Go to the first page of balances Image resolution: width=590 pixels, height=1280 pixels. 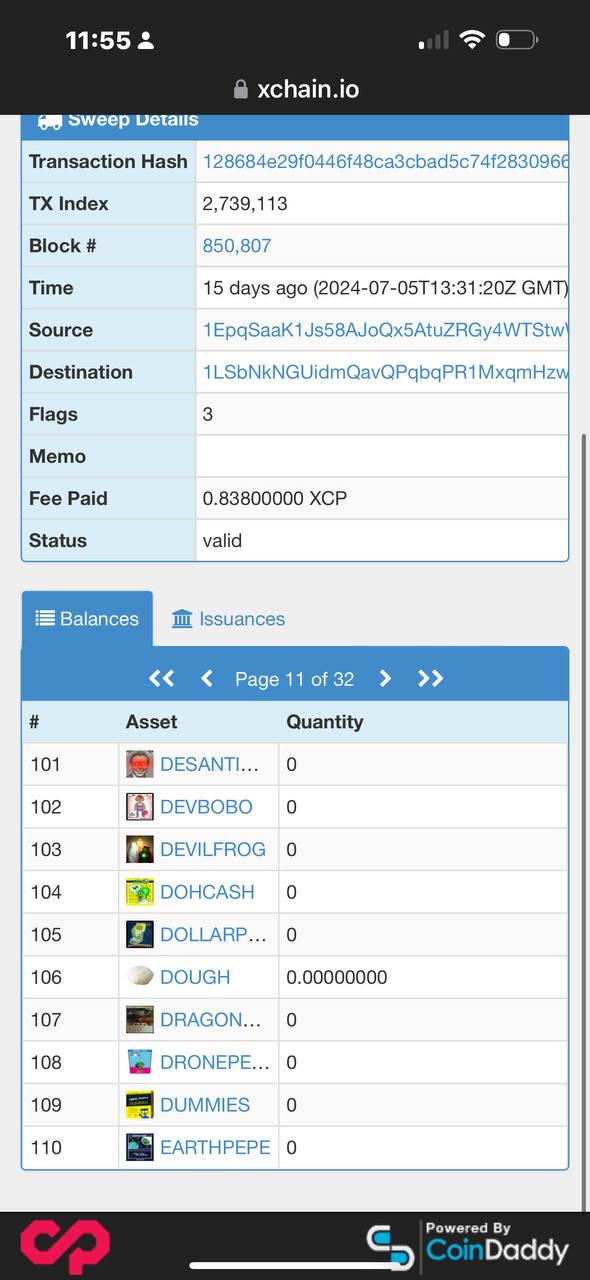(x=161, y=679)
